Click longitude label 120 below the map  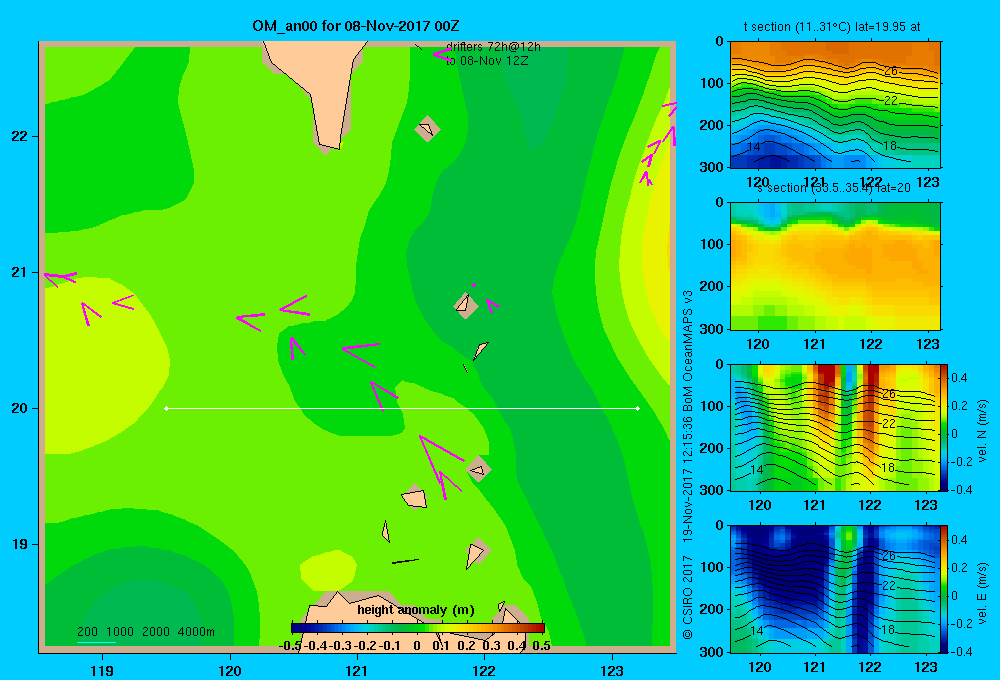[230, 670]
